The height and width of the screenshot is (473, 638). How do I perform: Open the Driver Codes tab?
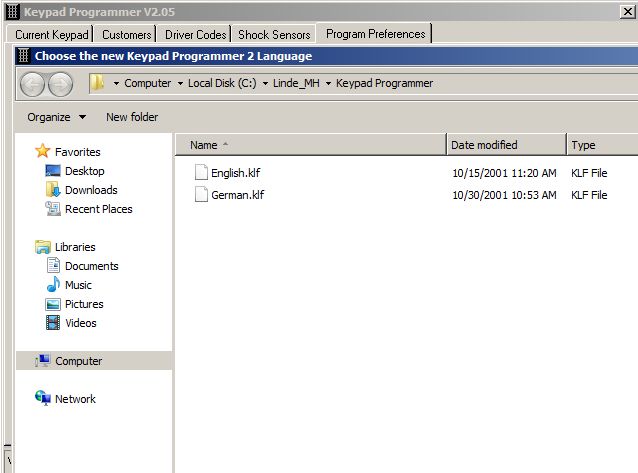click(x=195, y=35)
